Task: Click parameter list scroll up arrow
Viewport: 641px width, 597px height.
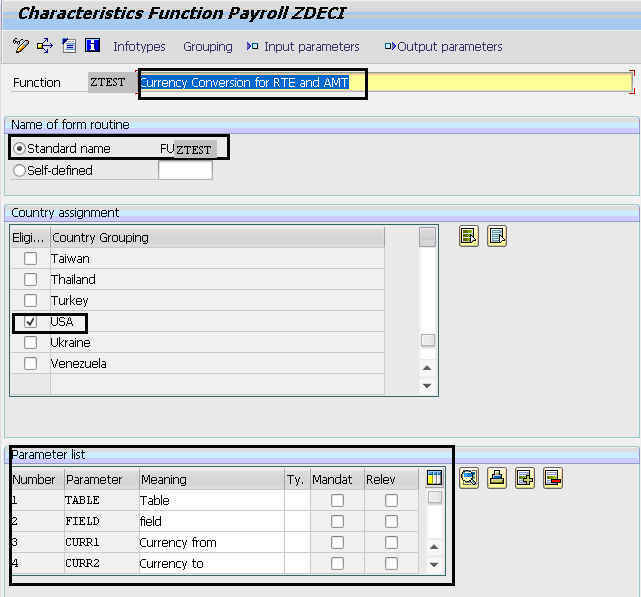Action: click(434, 547)
